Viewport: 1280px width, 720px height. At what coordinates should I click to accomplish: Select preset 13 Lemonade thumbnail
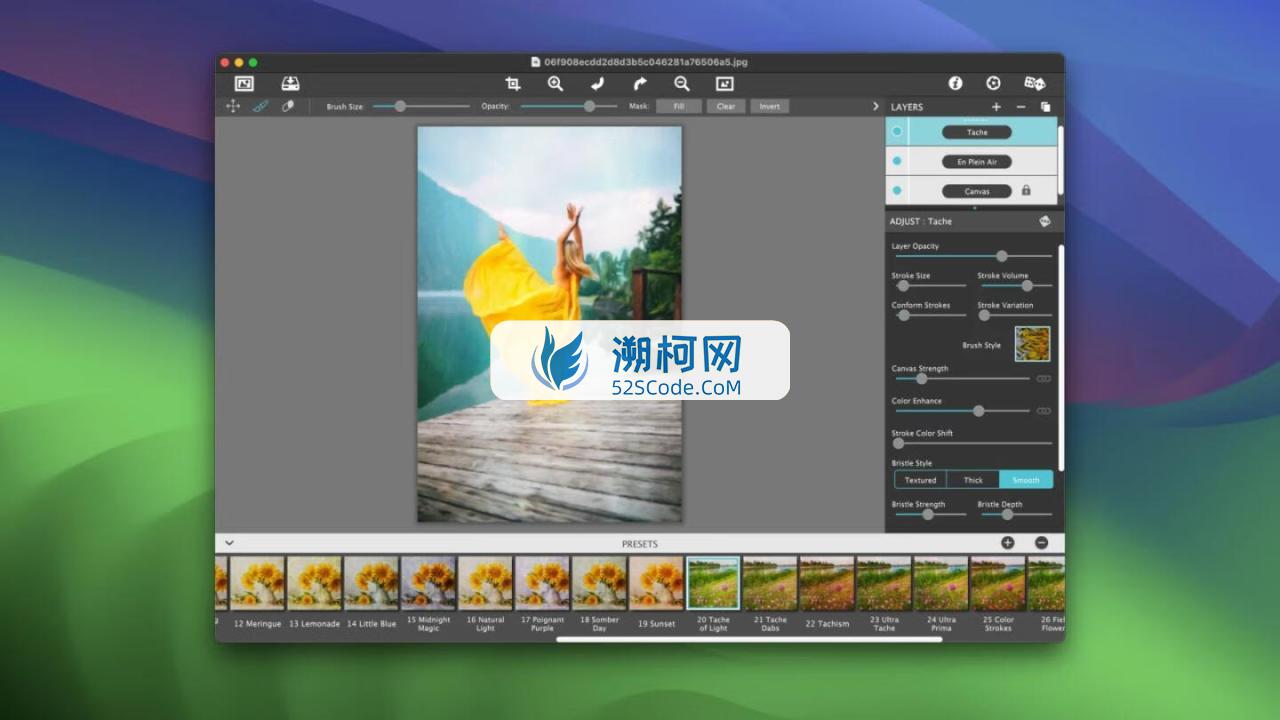click(315, 583)
